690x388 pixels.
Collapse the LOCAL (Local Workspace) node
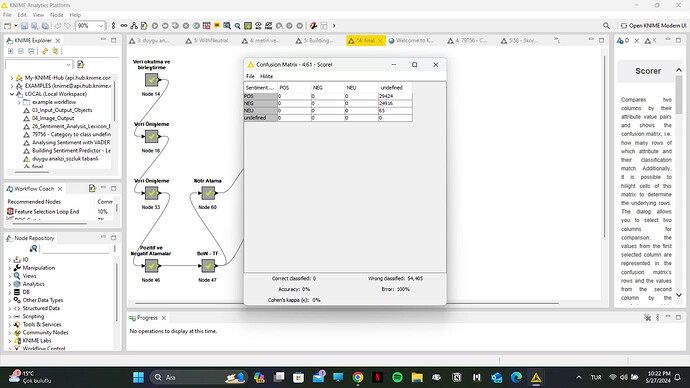(x=12, y=94)
